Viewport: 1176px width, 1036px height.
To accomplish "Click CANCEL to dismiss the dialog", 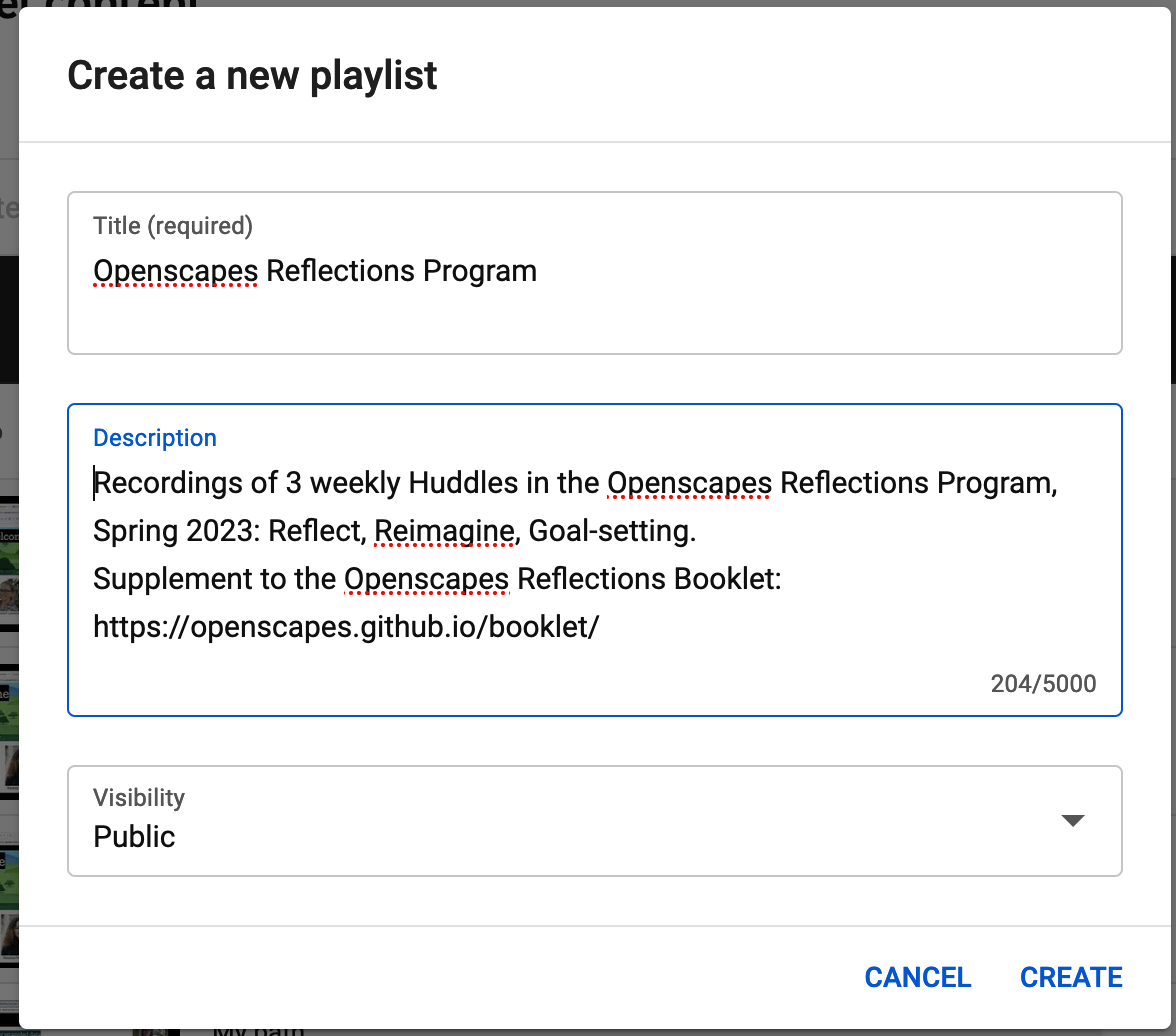I will pos(917,977).
